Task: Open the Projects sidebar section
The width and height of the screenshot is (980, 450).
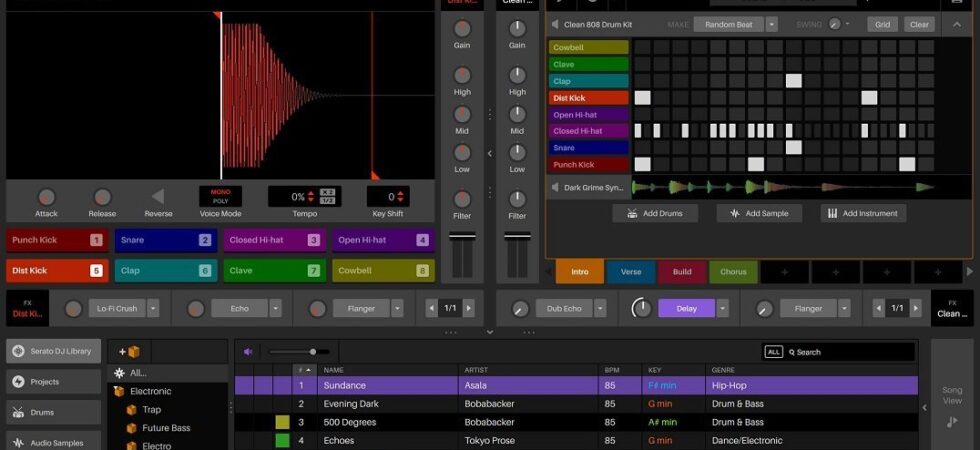Action: (54, 382)
